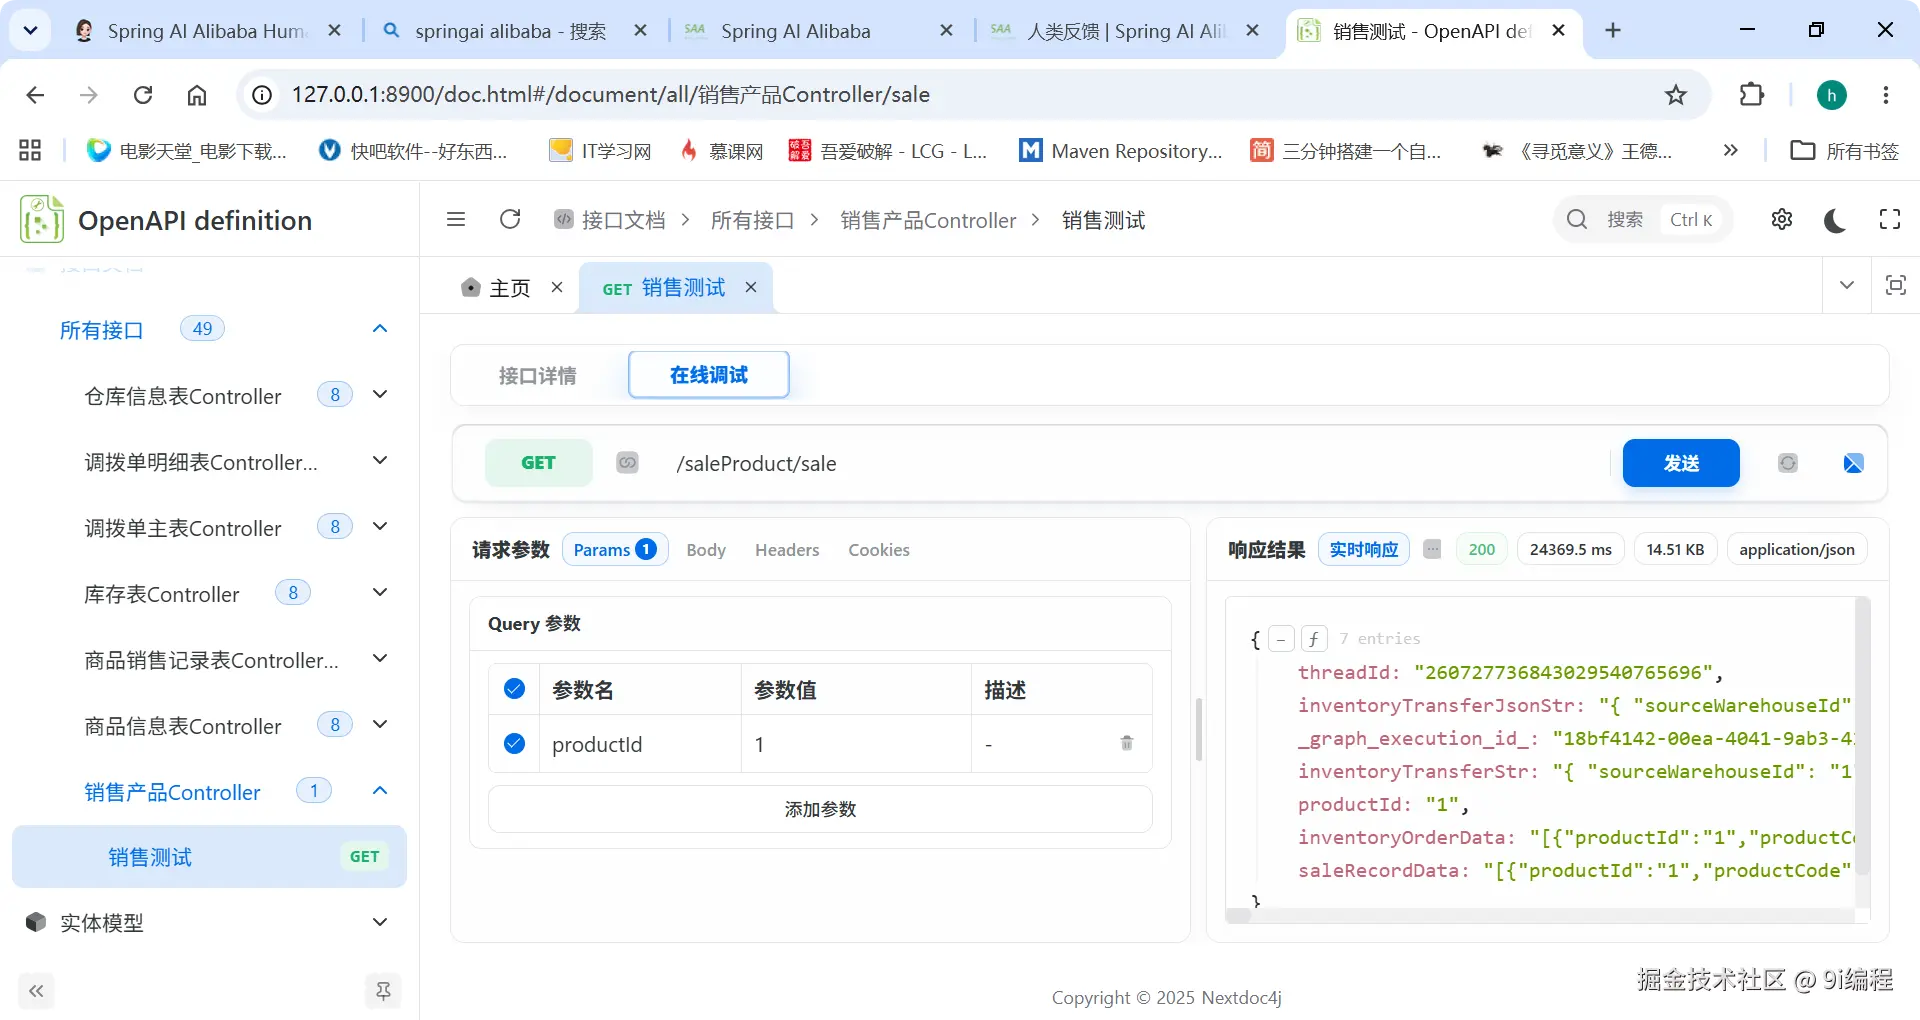This screenshot has height=1020, width=1920.
Task: Click the GET method button
Action: click(x=538, y=463)
